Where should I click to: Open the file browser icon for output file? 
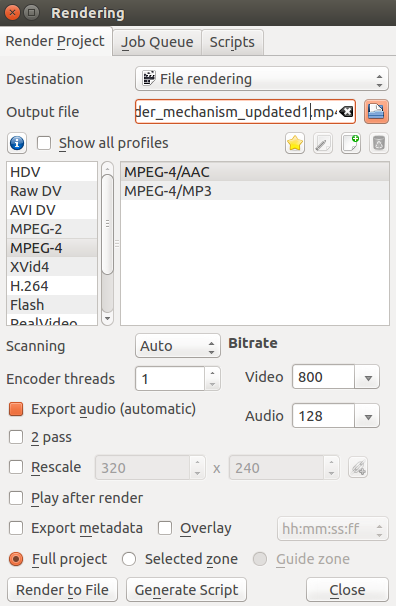376,112
